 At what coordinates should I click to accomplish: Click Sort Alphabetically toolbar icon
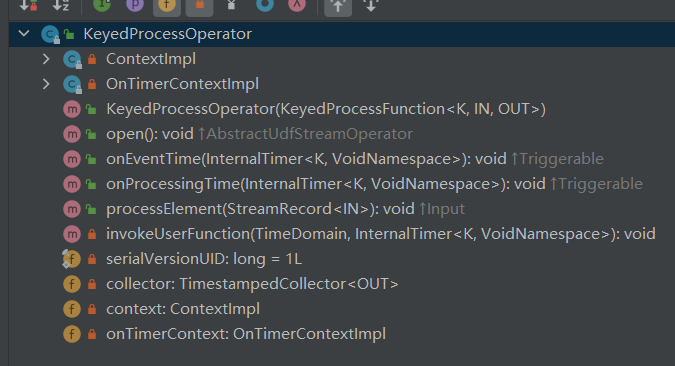61,5
